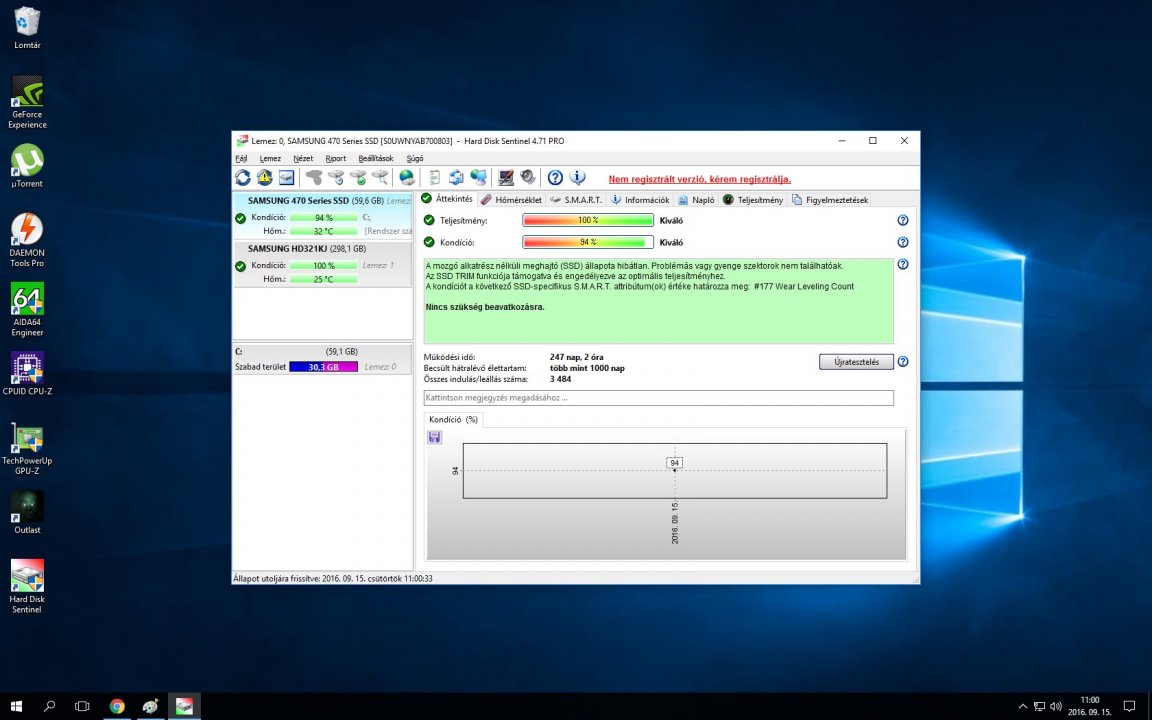1152x720 pixels.
Task: Open Task View on the taskbar
Action: [82, 706]
